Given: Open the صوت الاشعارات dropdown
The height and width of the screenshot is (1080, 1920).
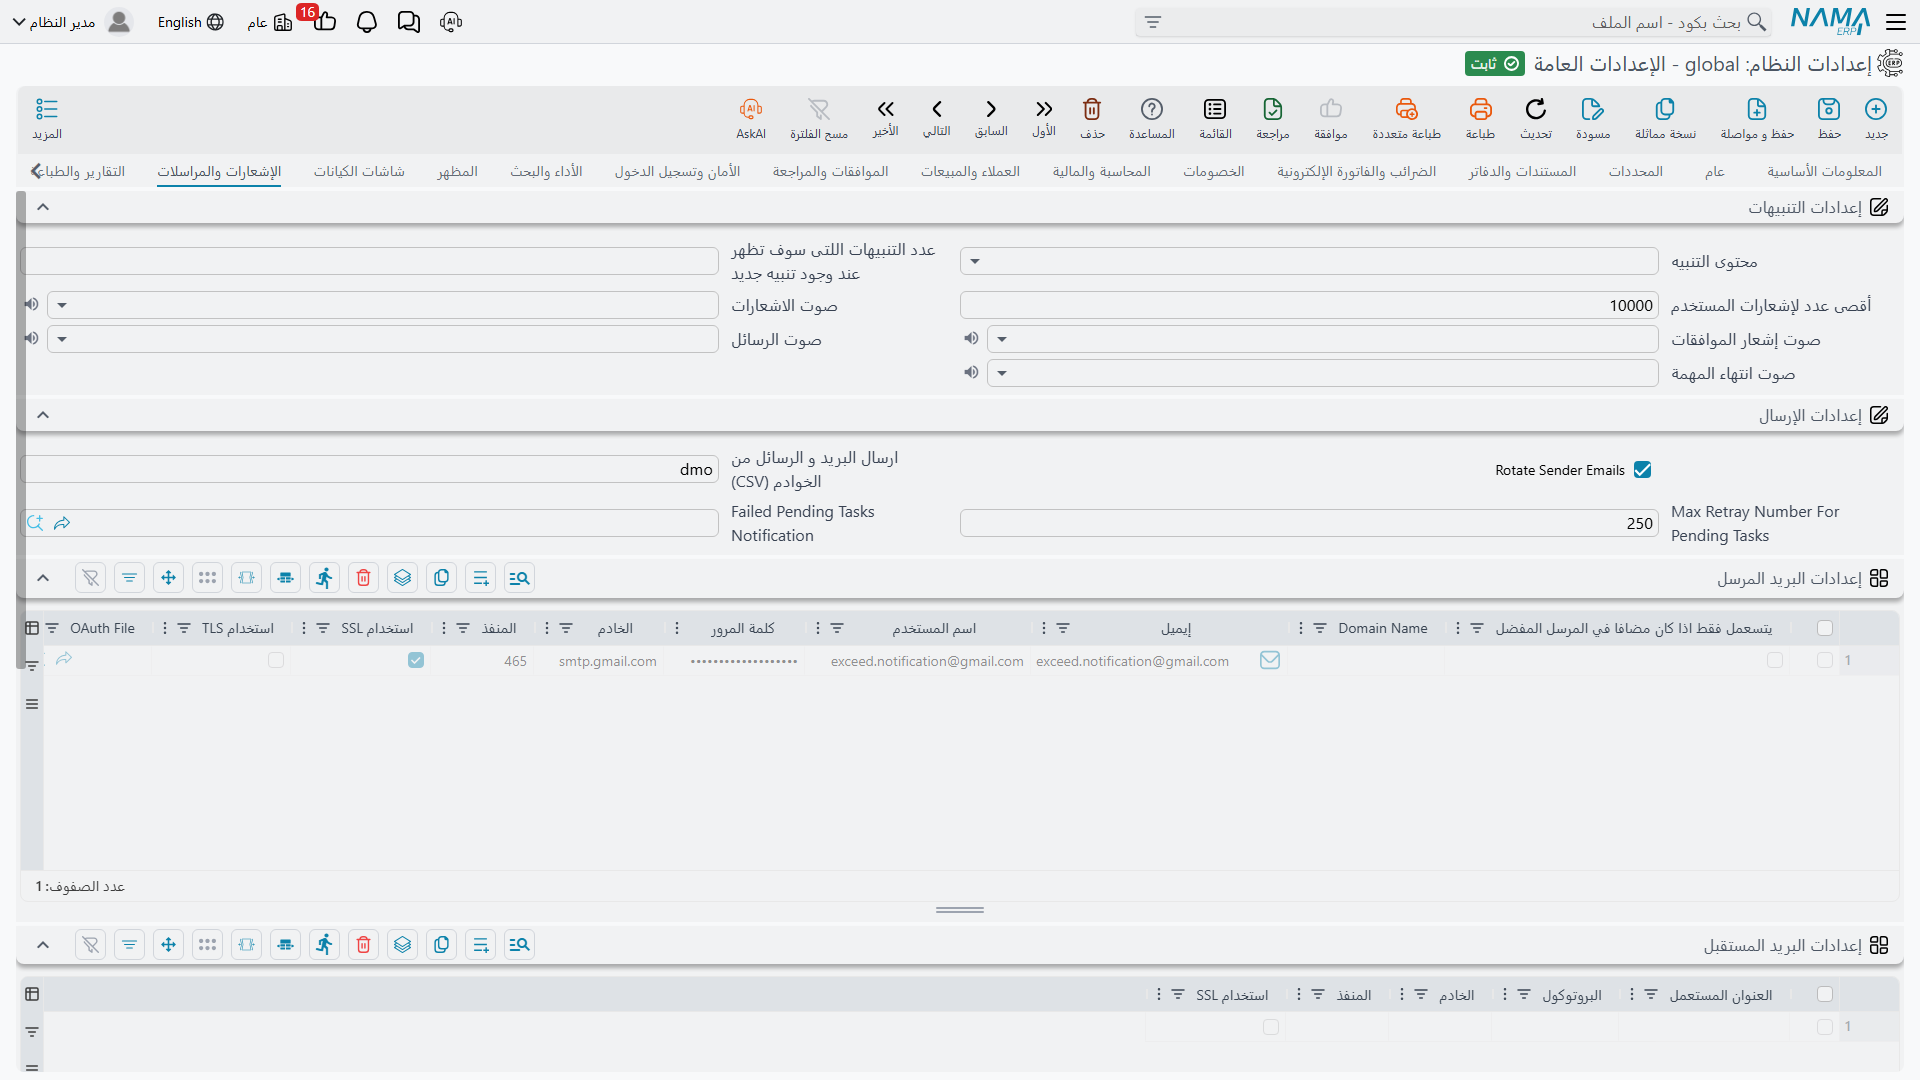Looking at the screenshot, I should click(62, 305).
